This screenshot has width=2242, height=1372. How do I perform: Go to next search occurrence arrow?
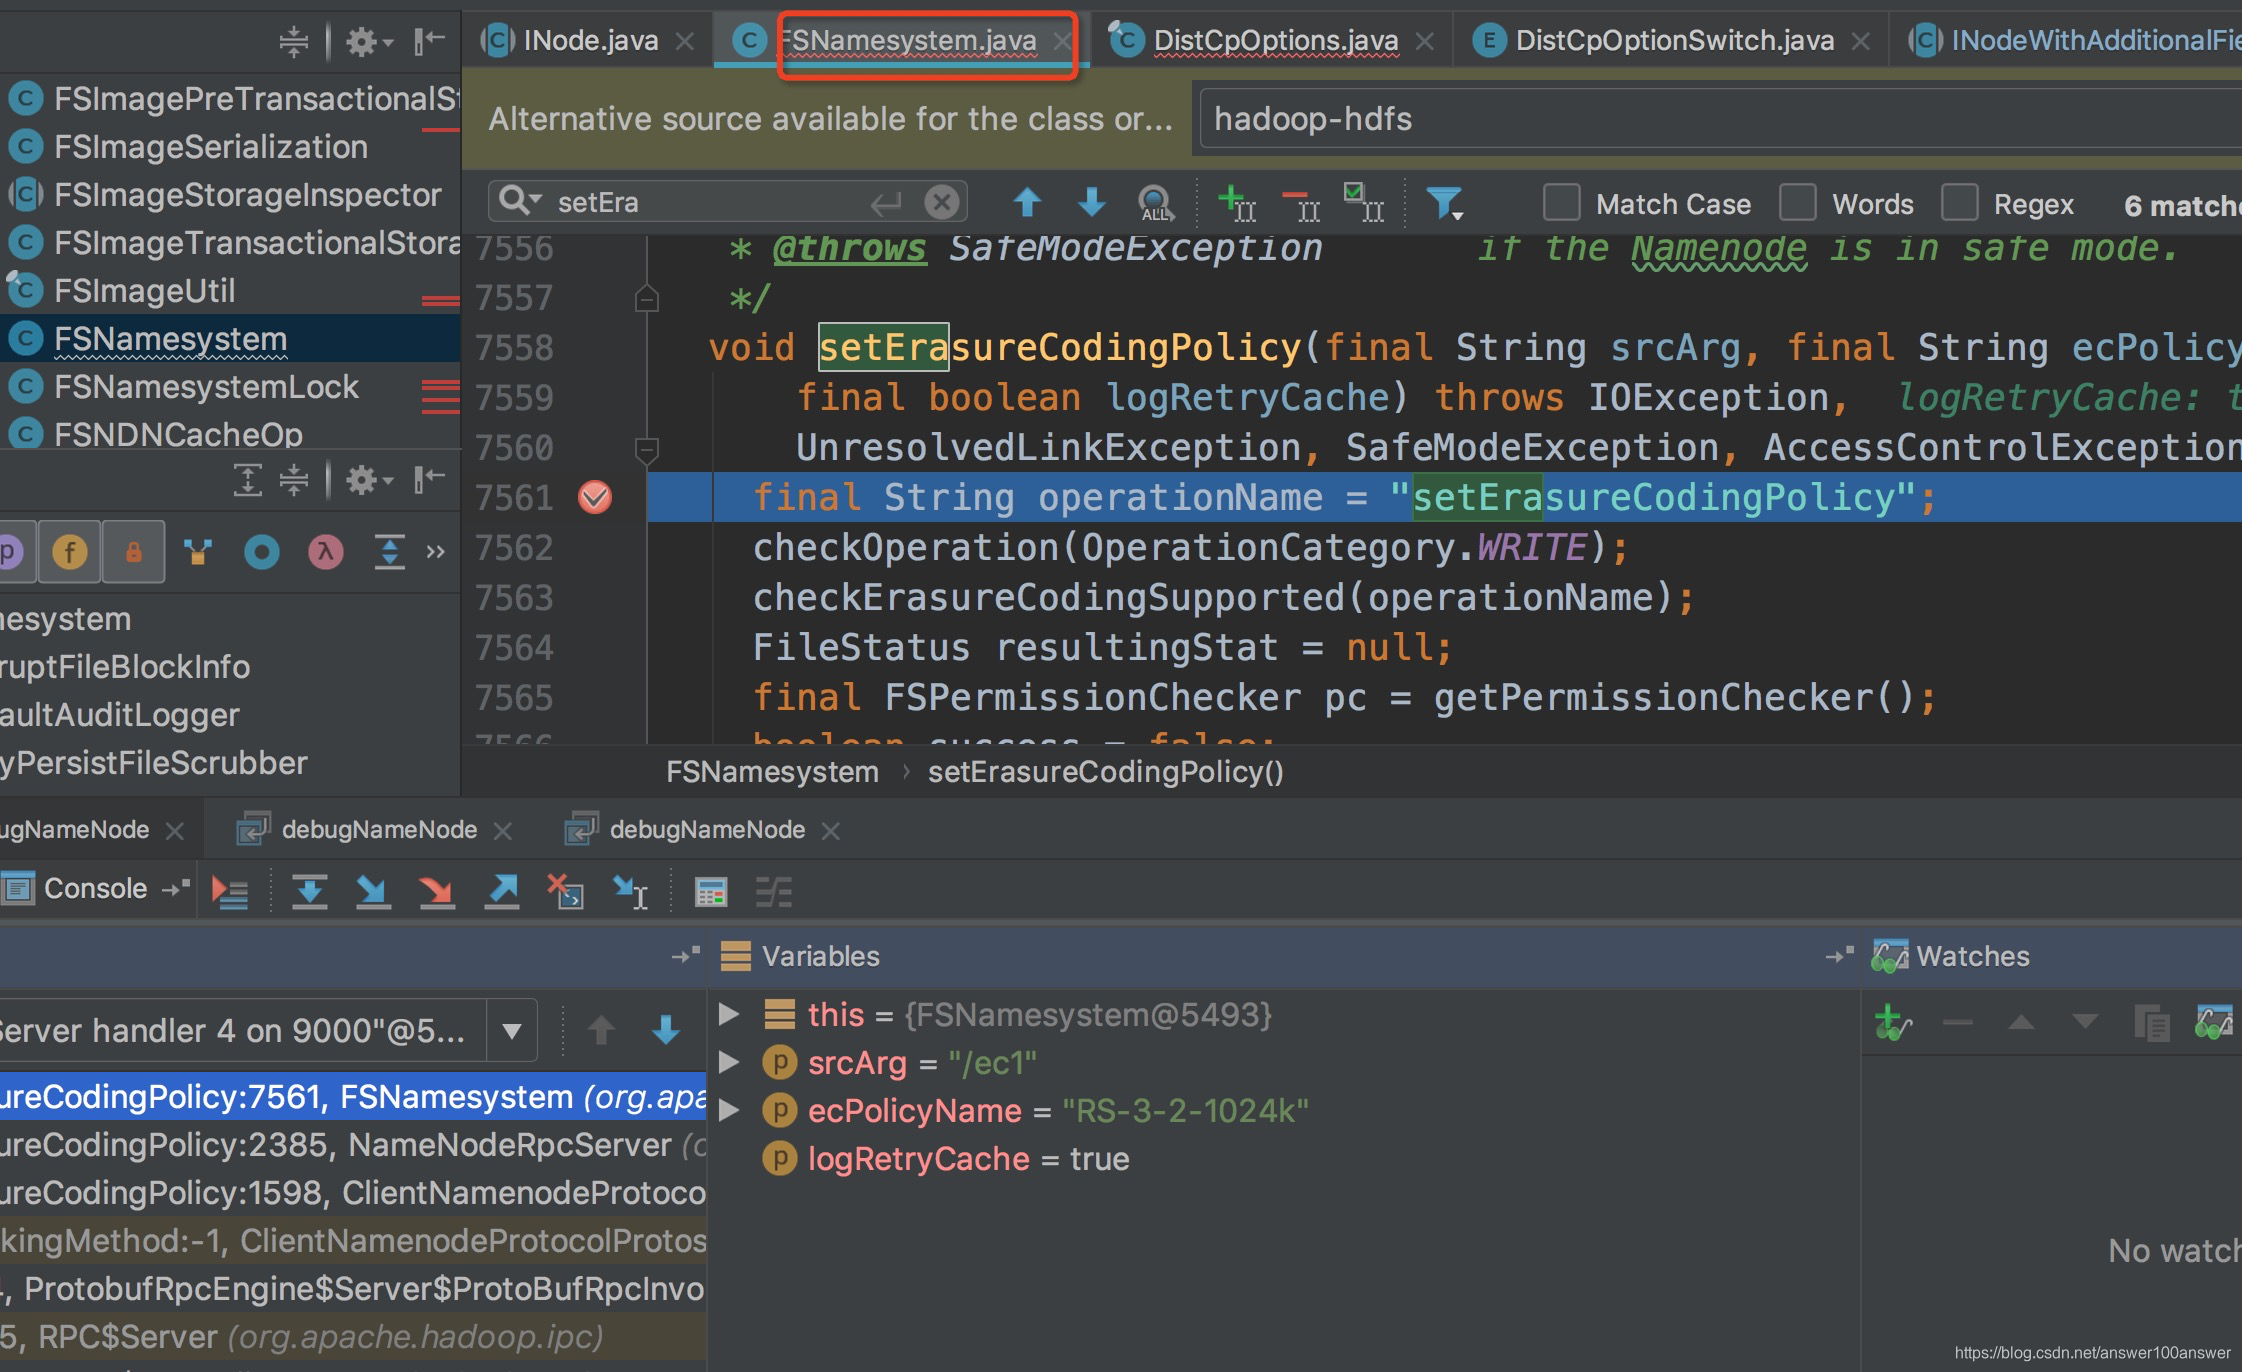[x=1092, y=203]
